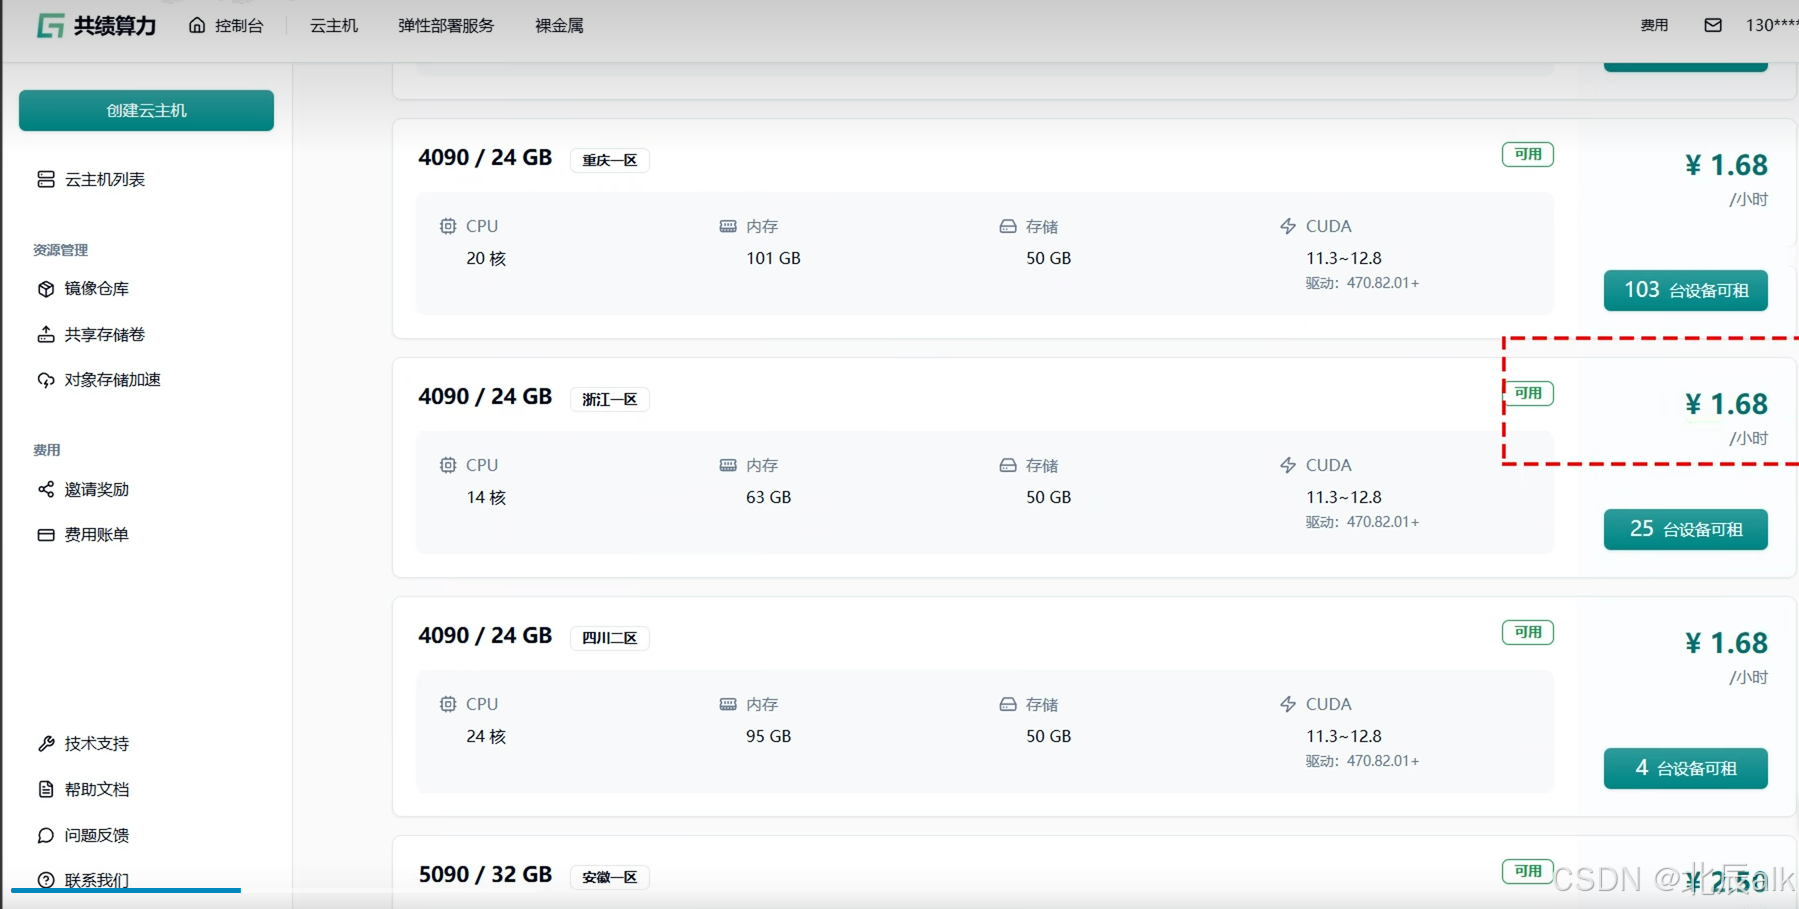Click the 对象存储加速 sidebar icon

(46, 379)
